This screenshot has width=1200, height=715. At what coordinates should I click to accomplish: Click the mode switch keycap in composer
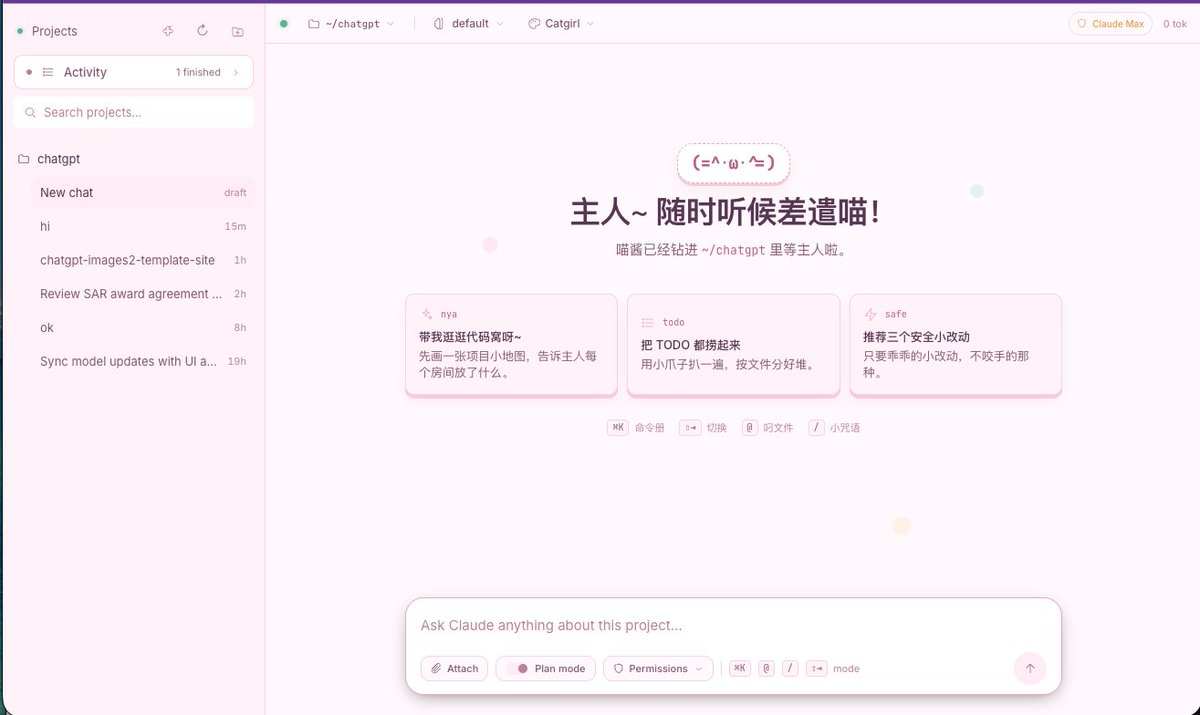(x=817, y=668)
